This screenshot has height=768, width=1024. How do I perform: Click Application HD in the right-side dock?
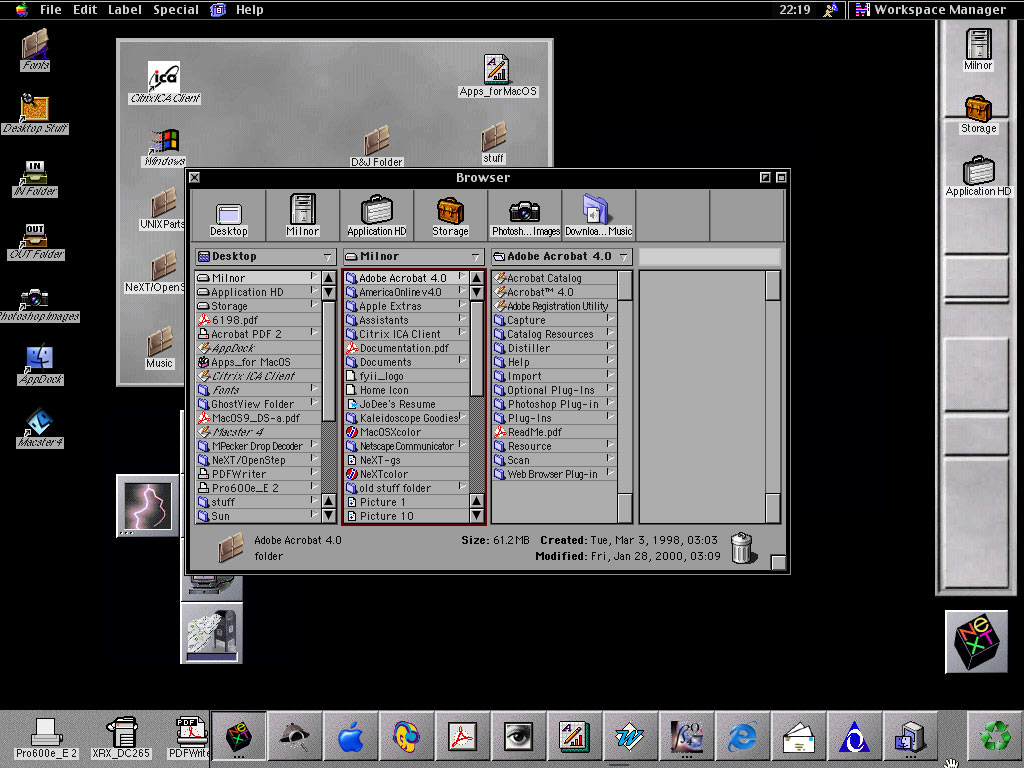[x=978, y=176]
